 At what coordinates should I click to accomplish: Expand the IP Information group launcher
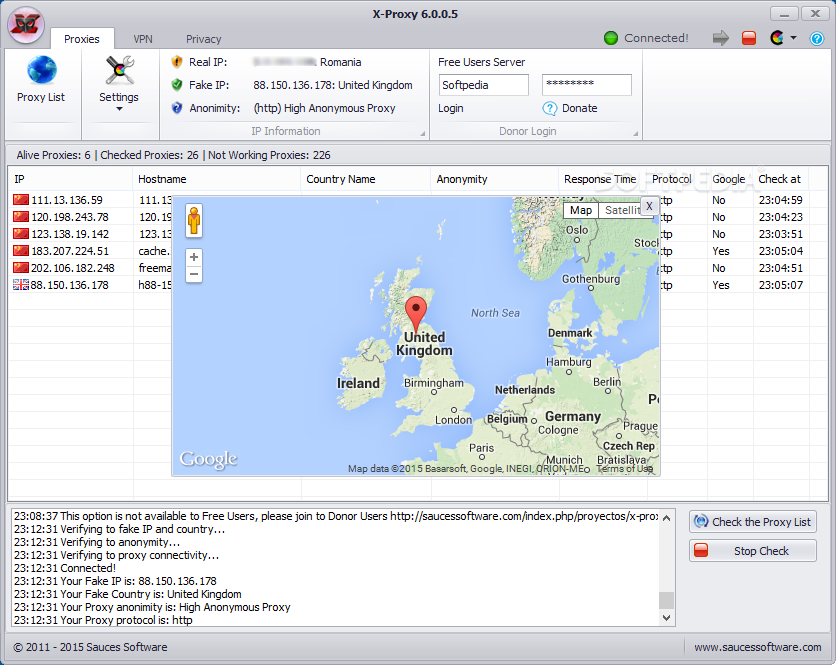click(x=422, y=133)
